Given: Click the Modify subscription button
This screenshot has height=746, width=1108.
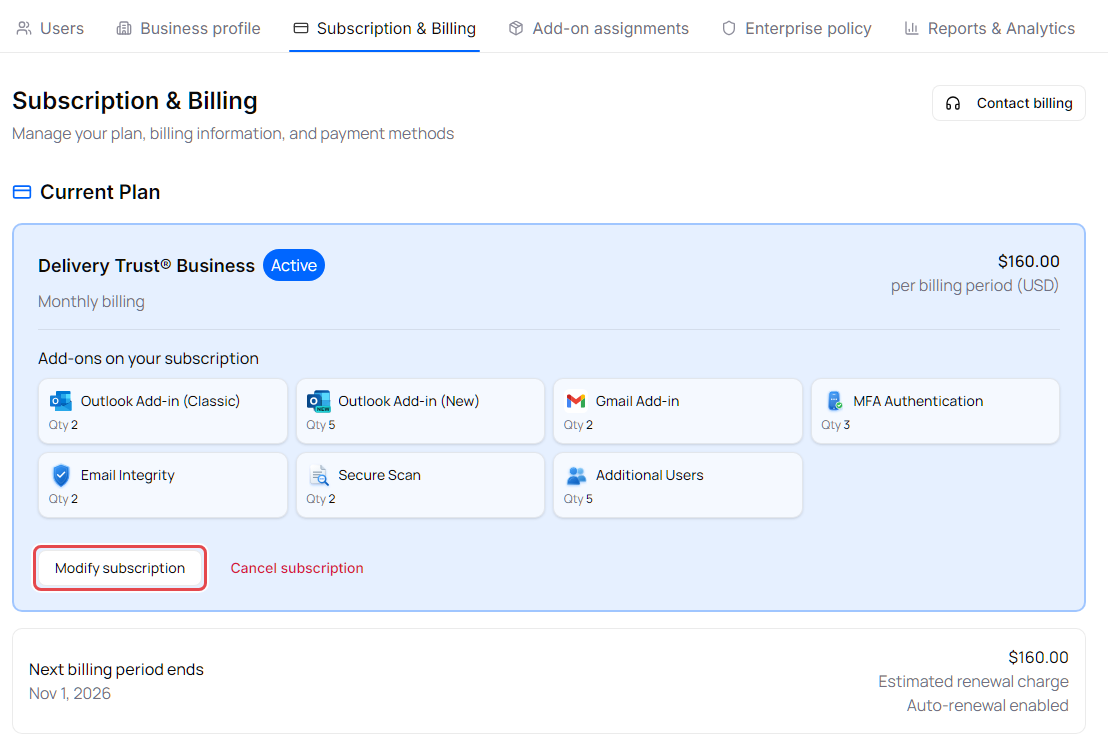Looking at the screenshot, I should tap(120, 568).
